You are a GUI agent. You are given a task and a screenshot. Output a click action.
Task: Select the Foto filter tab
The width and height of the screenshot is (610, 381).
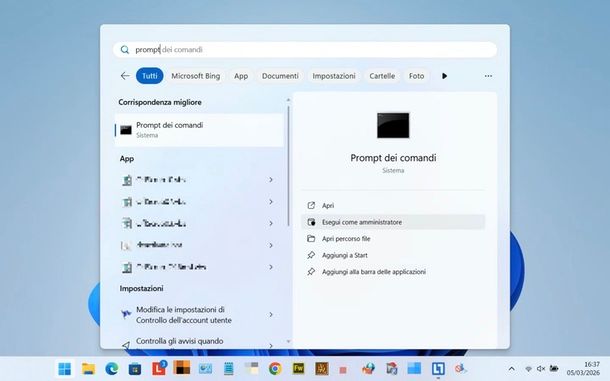(416, 76)
